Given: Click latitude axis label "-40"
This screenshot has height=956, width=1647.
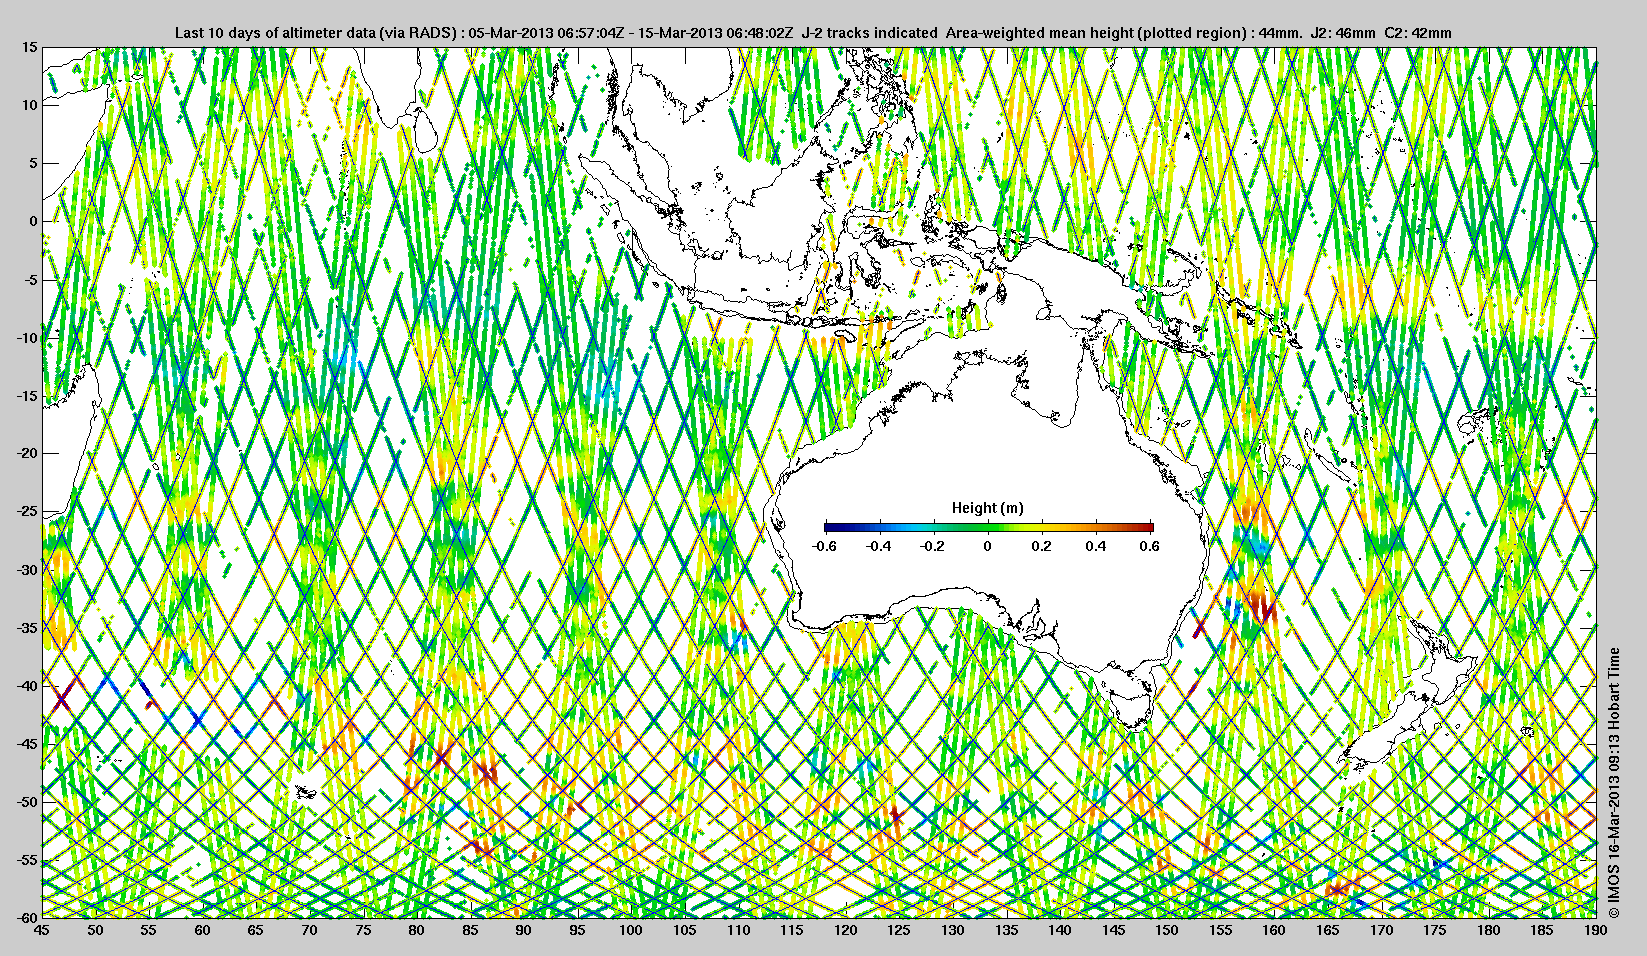Looking at the screenshot, I should 27,685.
